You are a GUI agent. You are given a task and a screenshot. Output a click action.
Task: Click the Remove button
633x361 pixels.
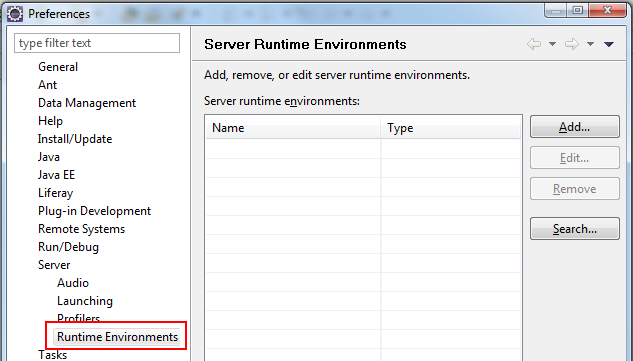tap(574, 189)
